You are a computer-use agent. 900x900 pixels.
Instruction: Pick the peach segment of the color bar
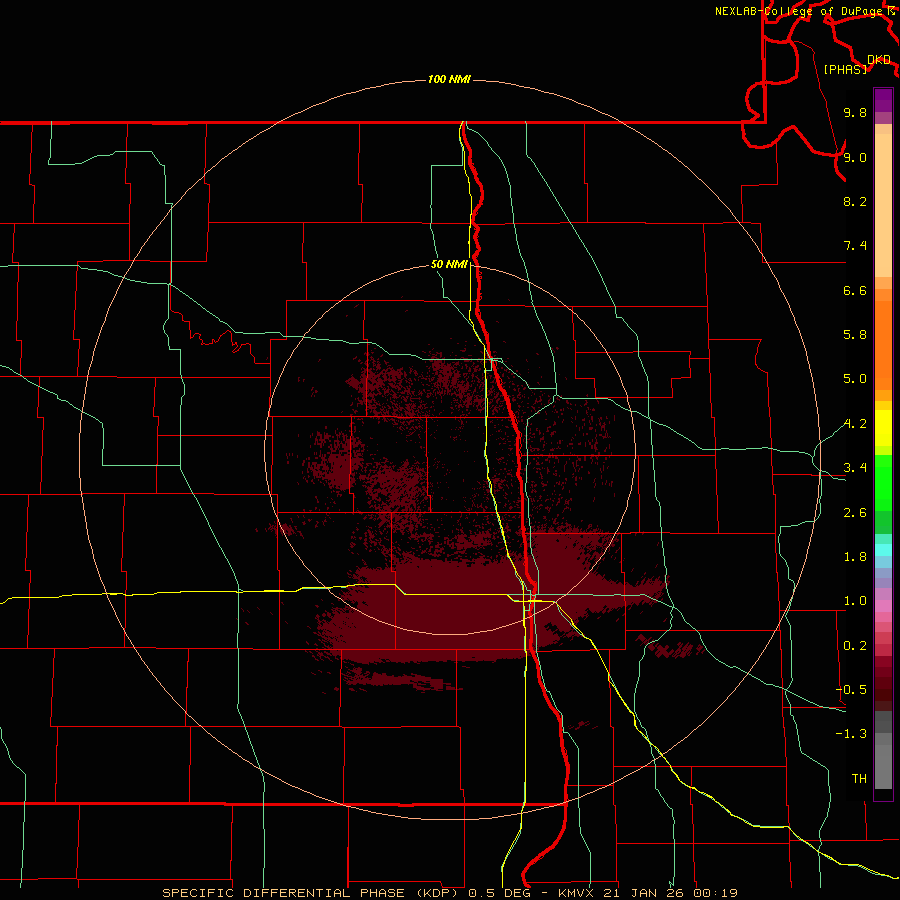pyautogui.click(x=883, y=205)
